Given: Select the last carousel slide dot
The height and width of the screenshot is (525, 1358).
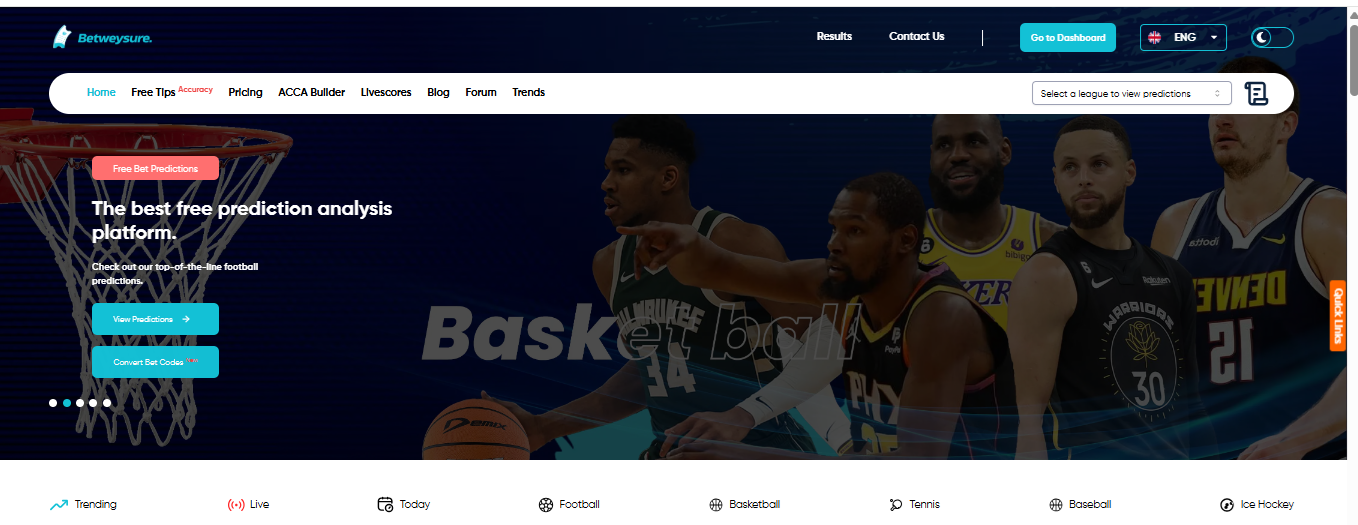Looking at the screenshot, I should [107, 403].
